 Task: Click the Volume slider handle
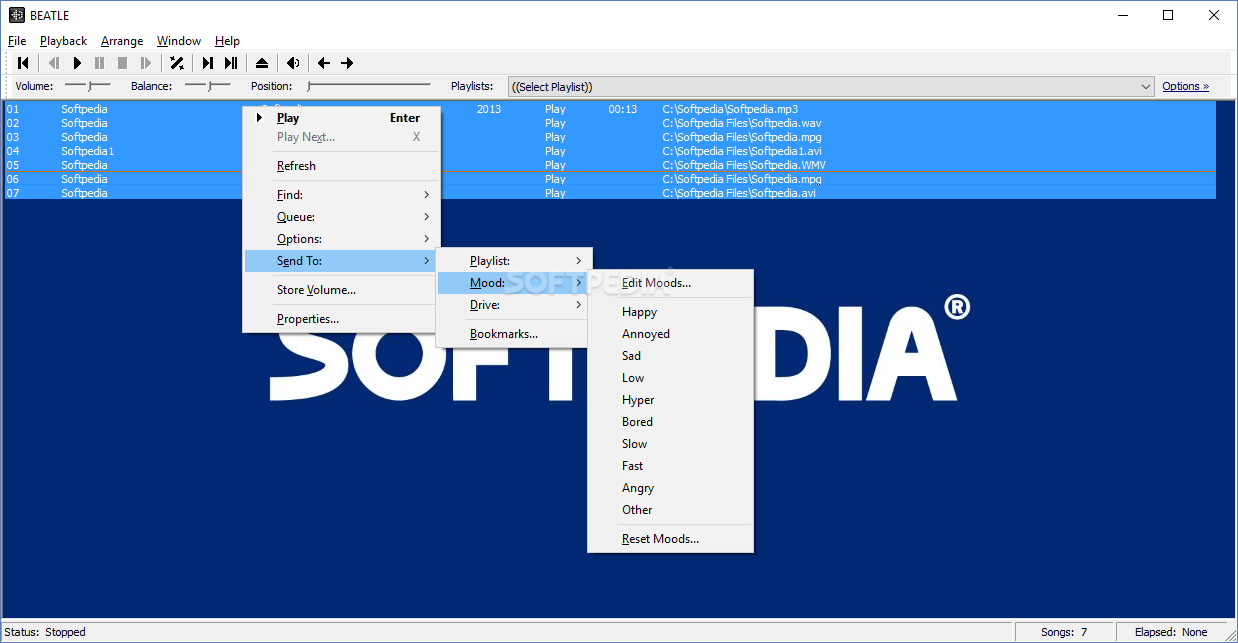(90, 86)
